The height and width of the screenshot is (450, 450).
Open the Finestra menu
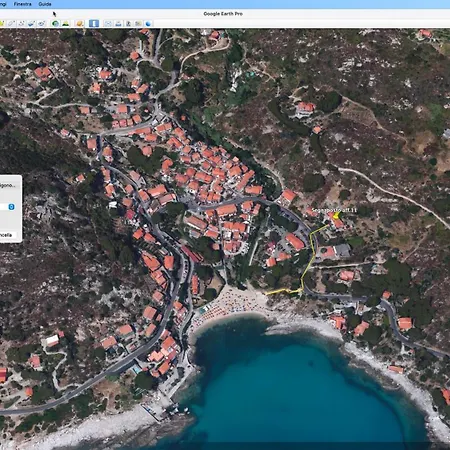click(x=23, y=4)
